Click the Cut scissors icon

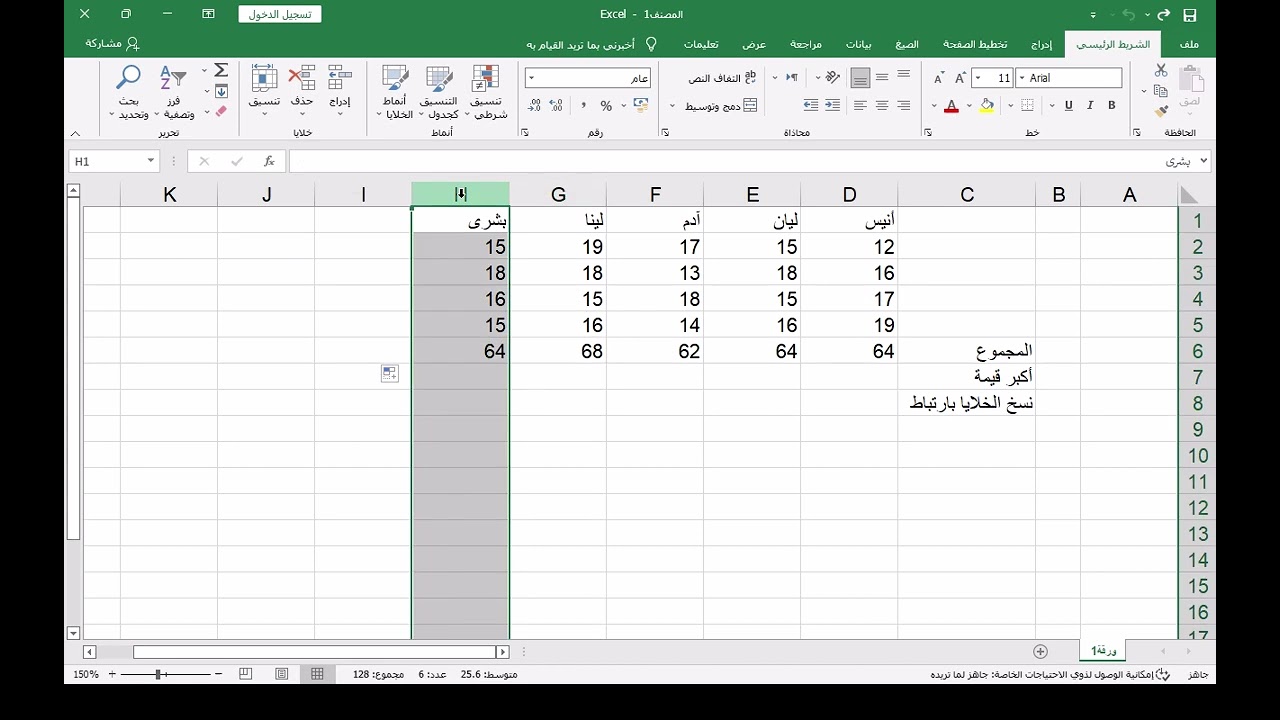click(1161, 70)
